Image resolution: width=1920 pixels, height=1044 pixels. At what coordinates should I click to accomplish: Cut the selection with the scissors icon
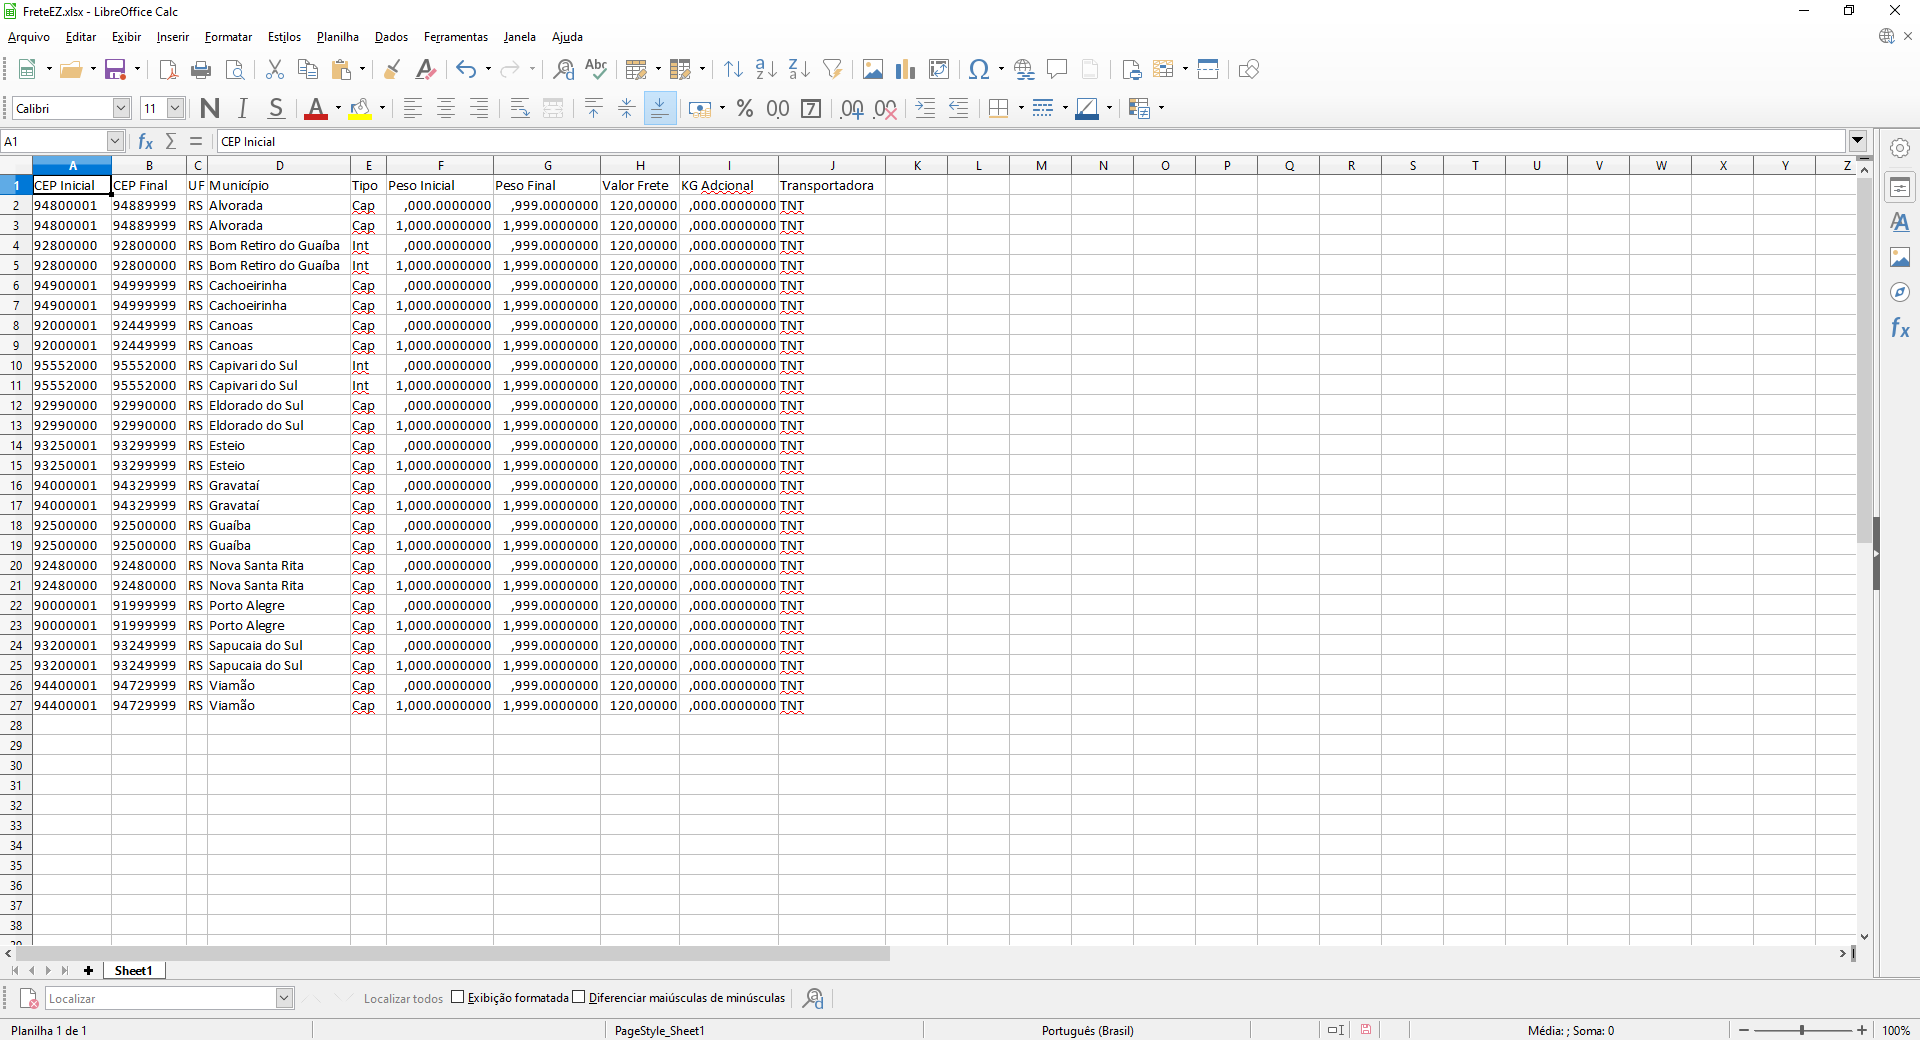coord(275,69)
